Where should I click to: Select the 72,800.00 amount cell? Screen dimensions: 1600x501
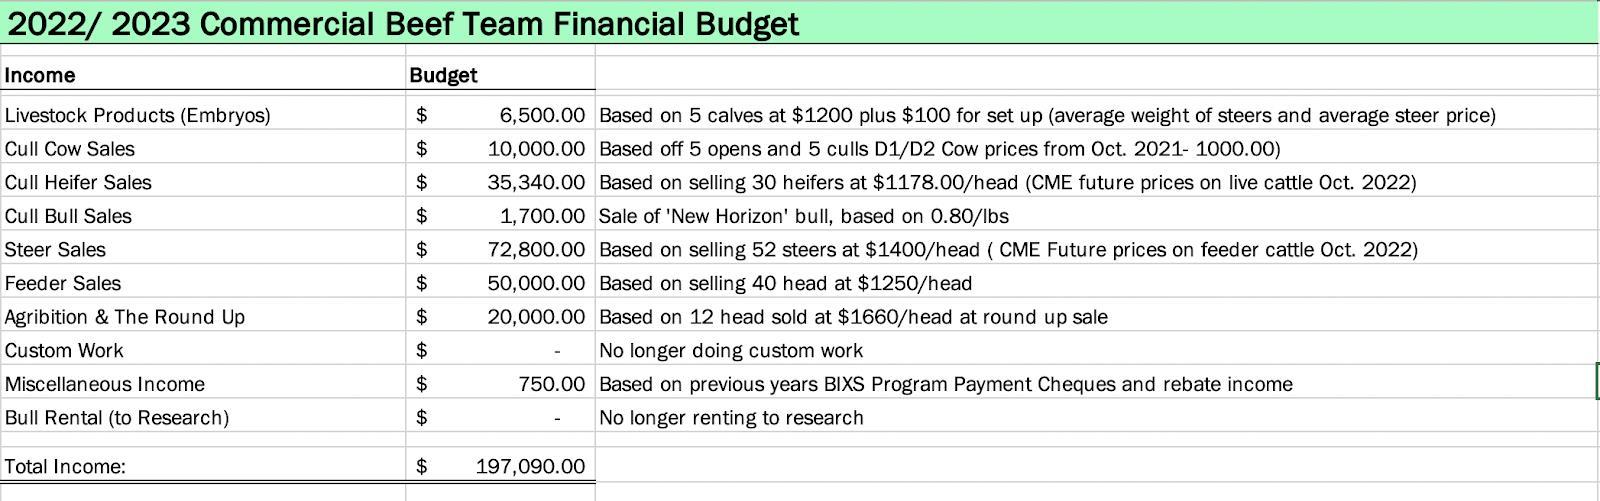tap(535, 250)
